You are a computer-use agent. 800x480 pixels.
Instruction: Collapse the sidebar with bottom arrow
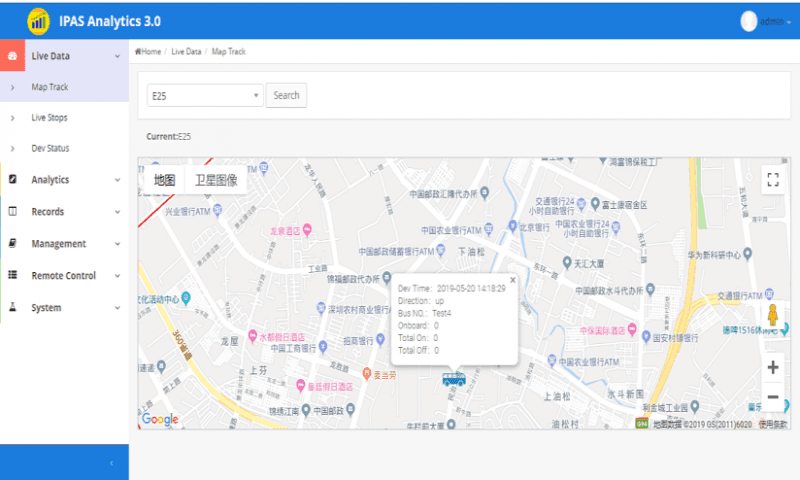(x=111, y=463)
